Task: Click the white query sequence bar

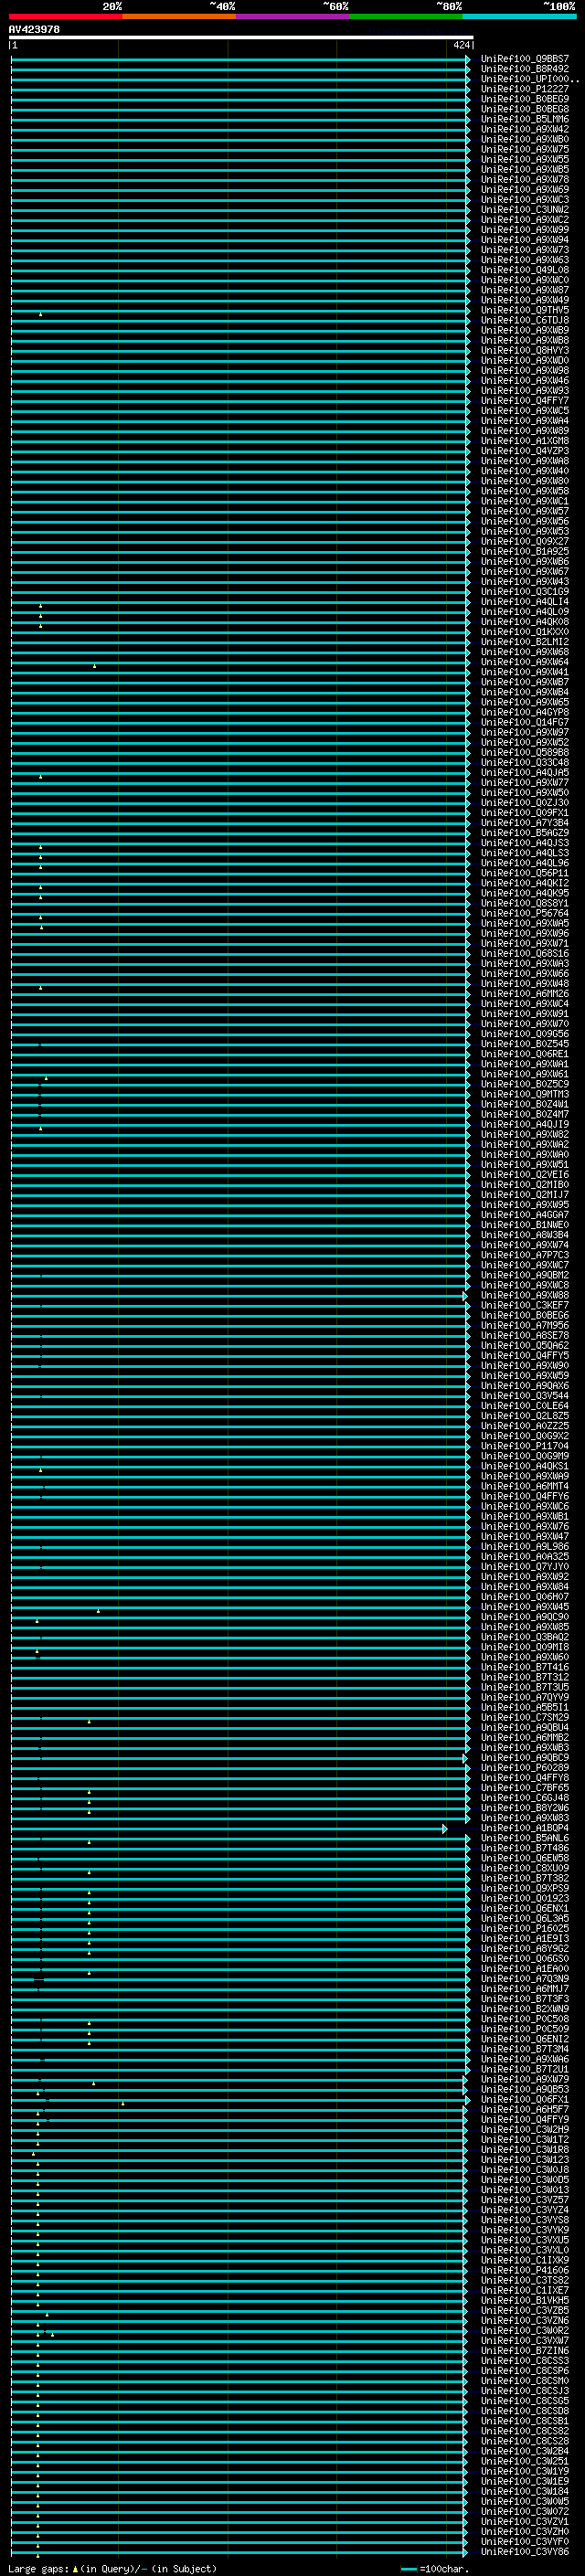Action: point(241,38)
